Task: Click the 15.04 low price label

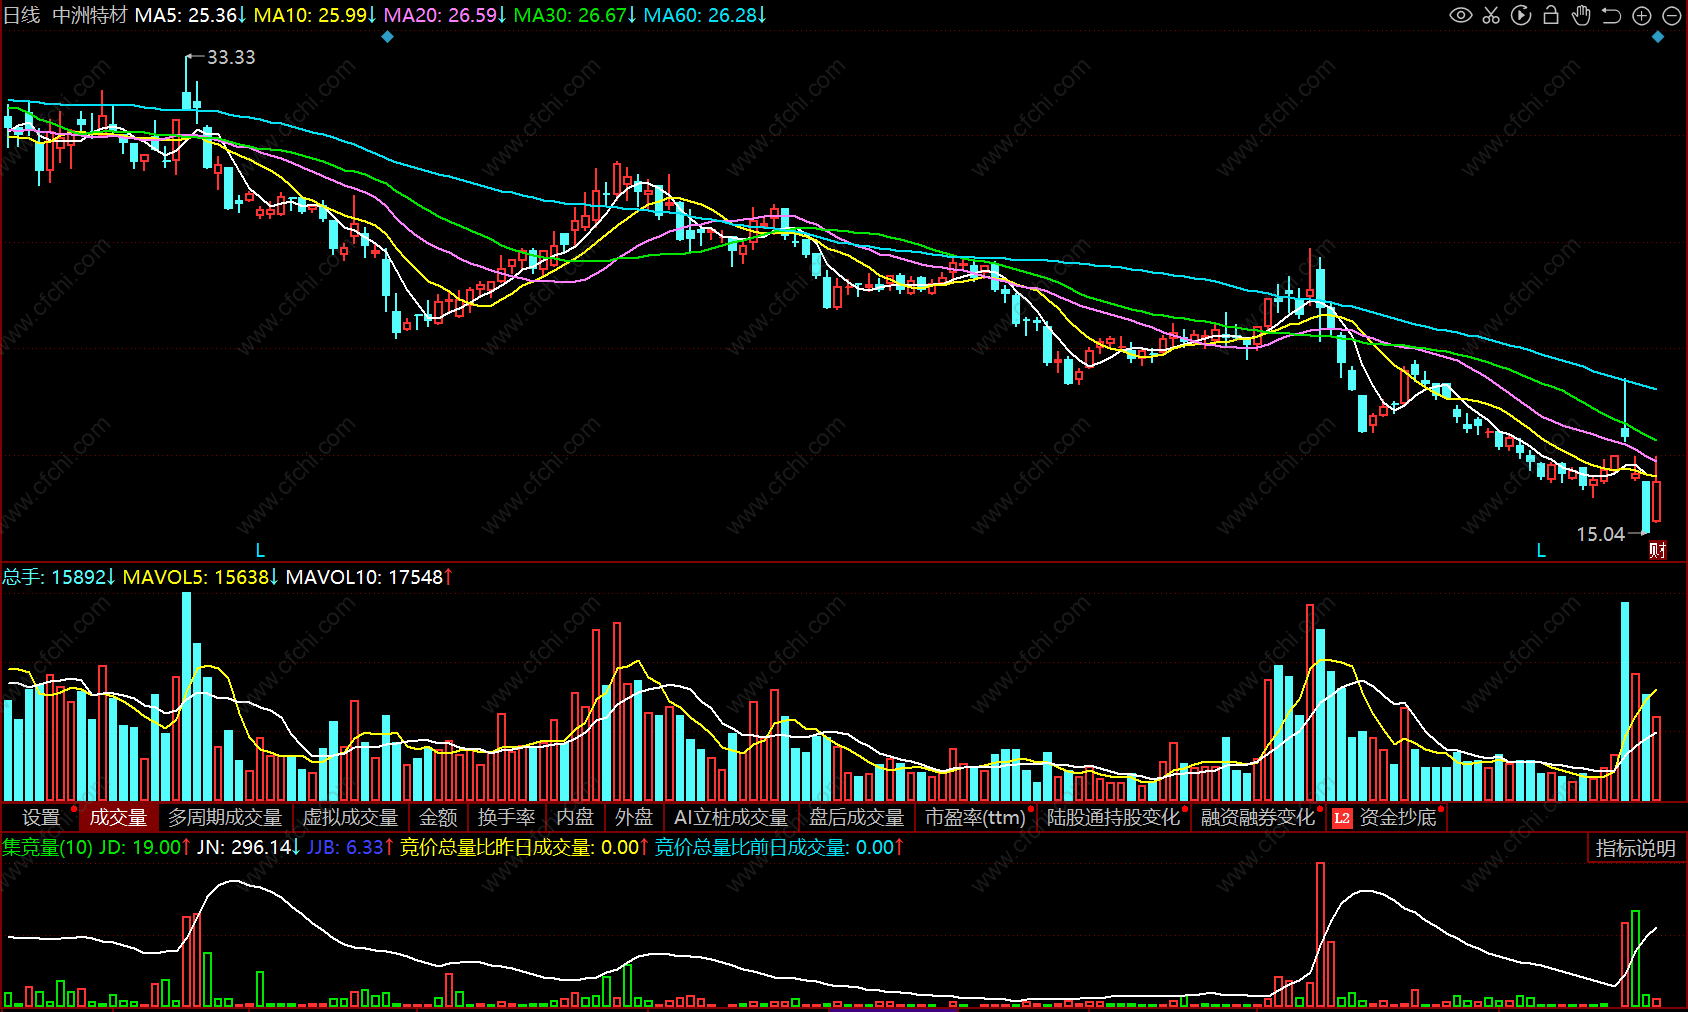Action: [x=1600, y=534]
